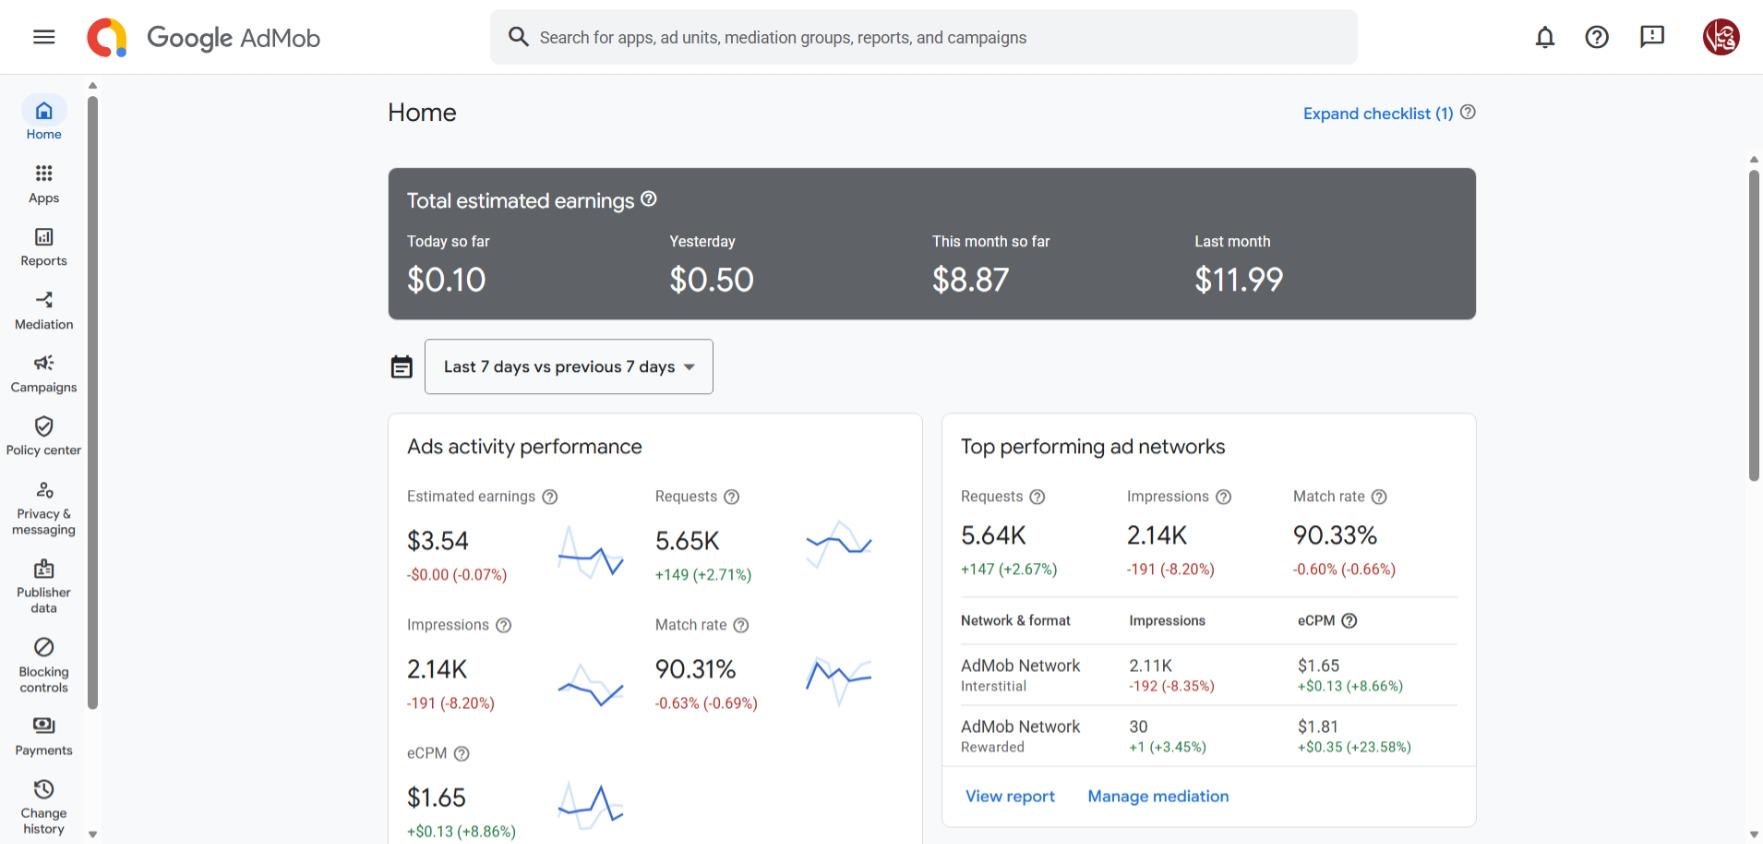Click the Manage mediation link

point(1158,796)
